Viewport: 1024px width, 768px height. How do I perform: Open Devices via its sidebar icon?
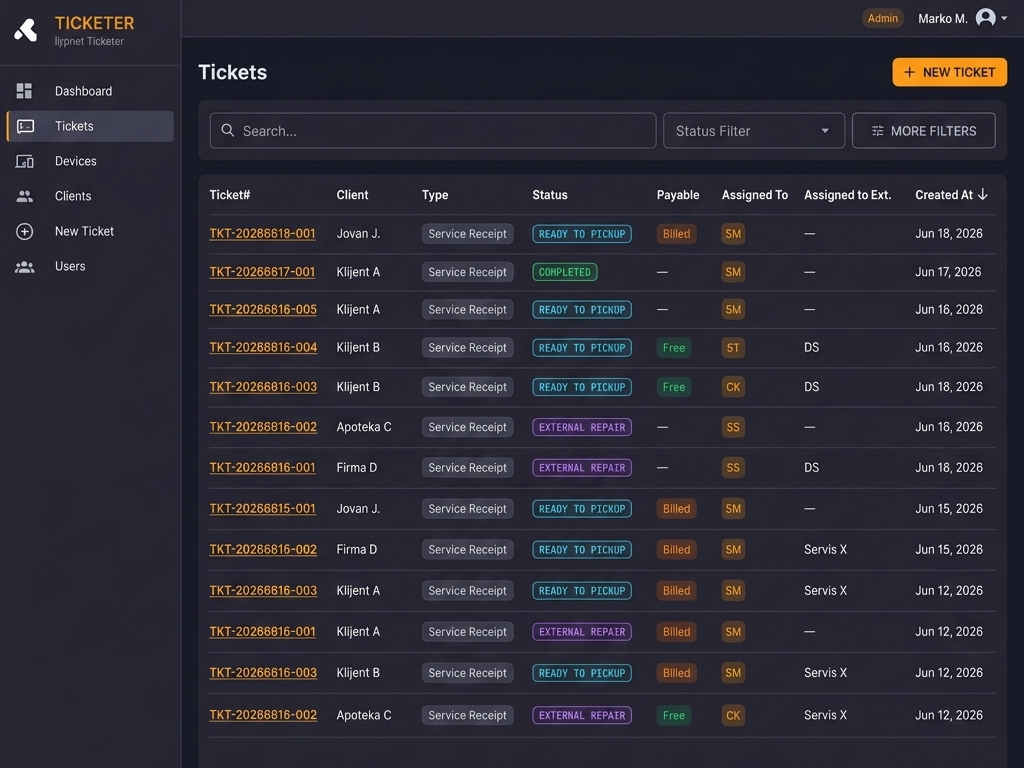(25, 161)
